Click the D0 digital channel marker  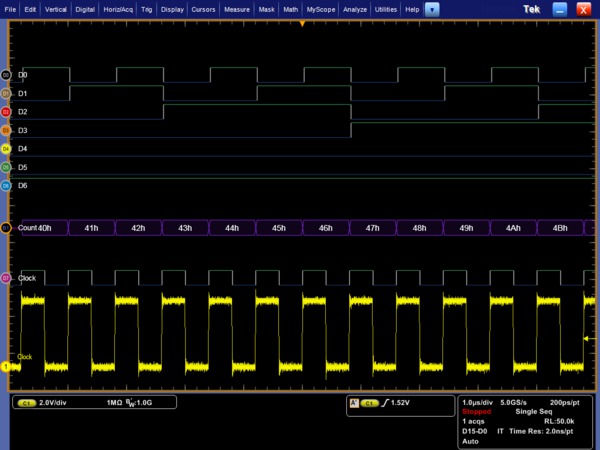tap(6, 75)
